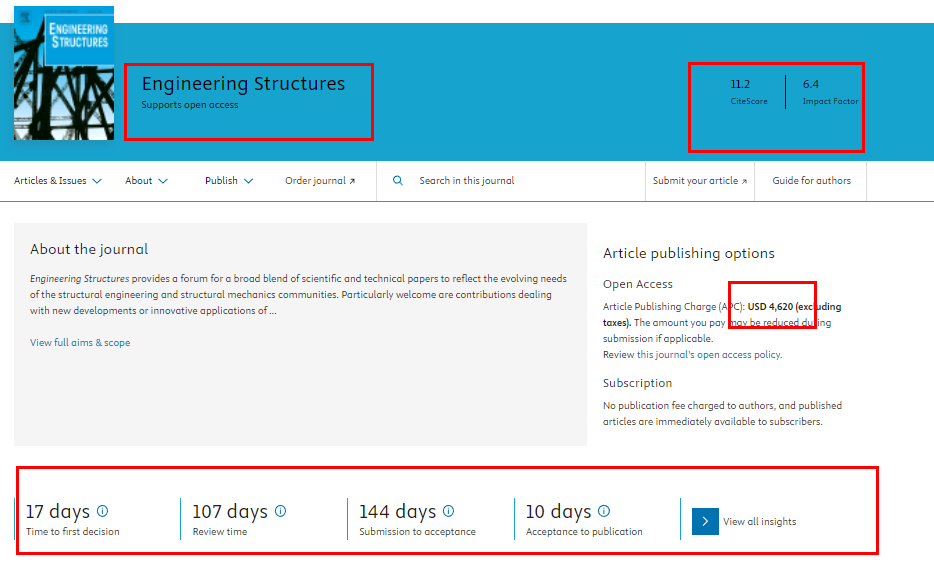934x565 pixels.
Task: Open this journal's open access policy link
Action: pyautogui.click(x=709, y=354)
